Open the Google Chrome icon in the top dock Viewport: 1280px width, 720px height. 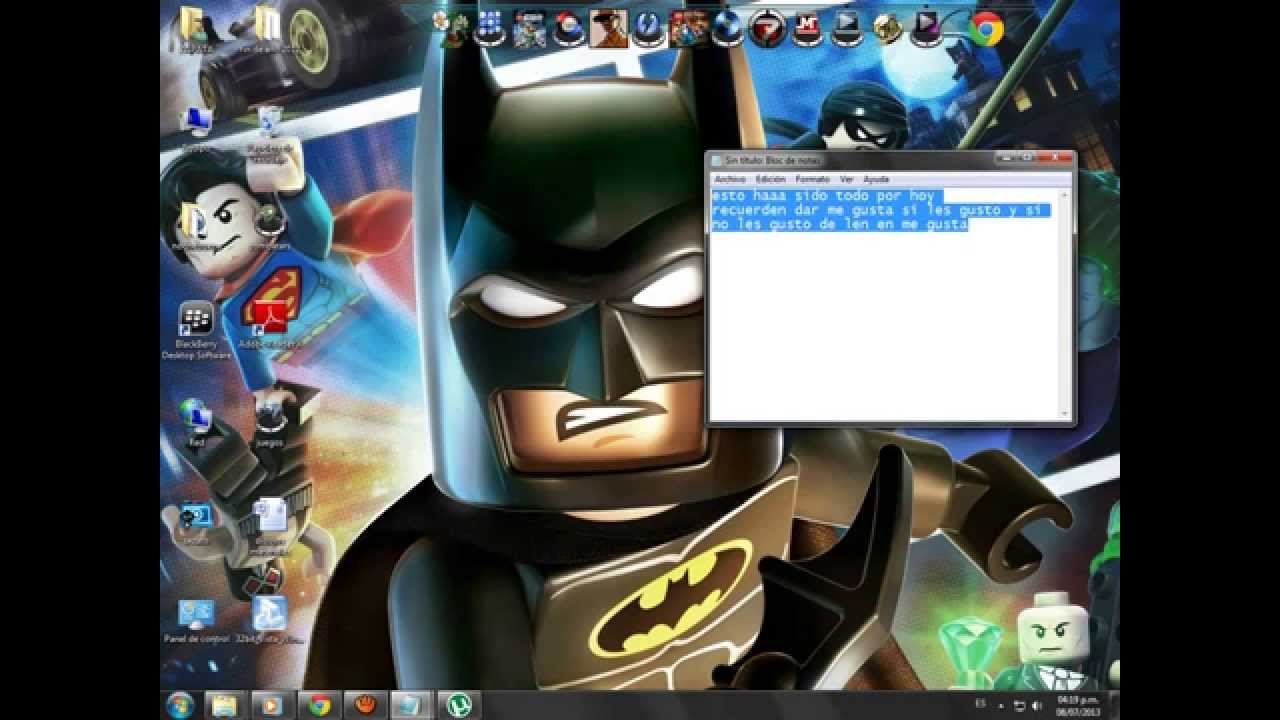(986, 28)
